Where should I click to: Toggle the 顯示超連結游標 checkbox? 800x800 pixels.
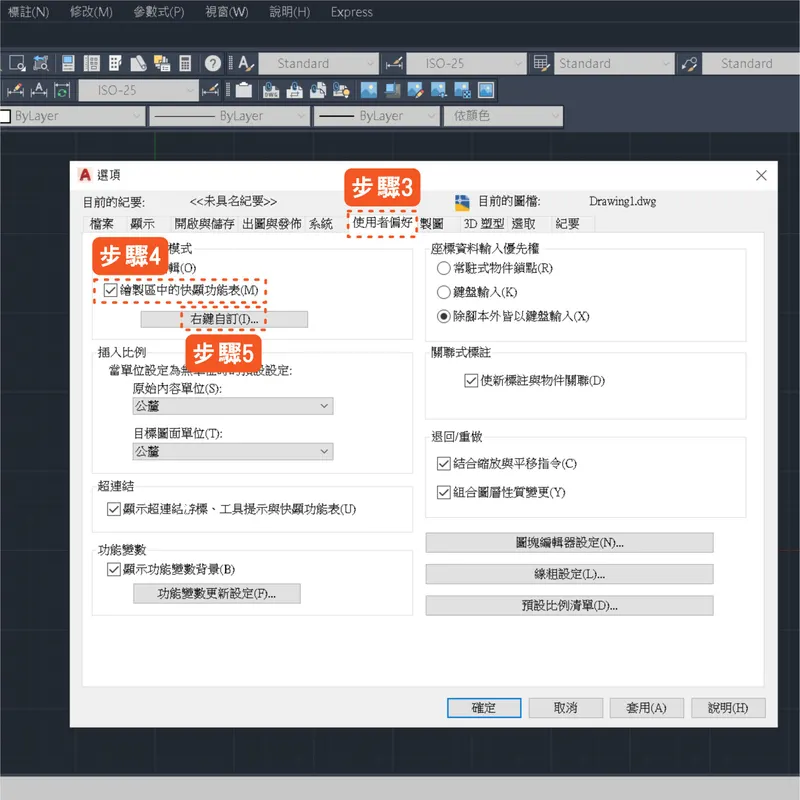pyautogui.click(x=113, y=509)
